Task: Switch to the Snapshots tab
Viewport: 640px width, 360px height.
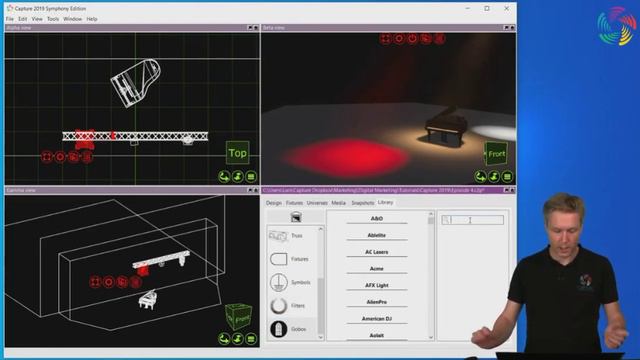Action: (363, 203)
